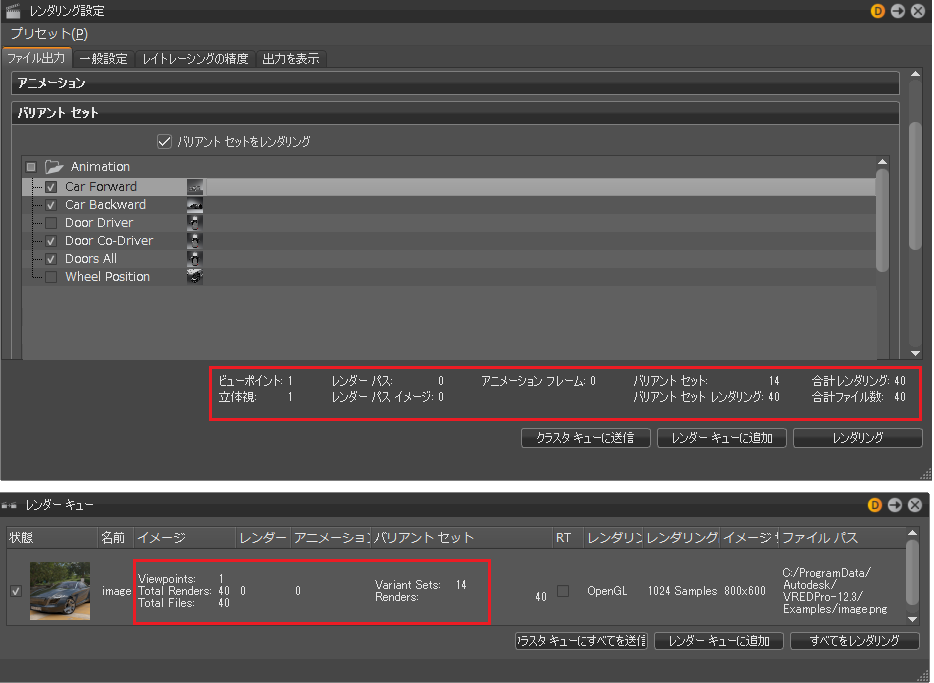Collapse the アニメーション section header

(x=455, y=83)
